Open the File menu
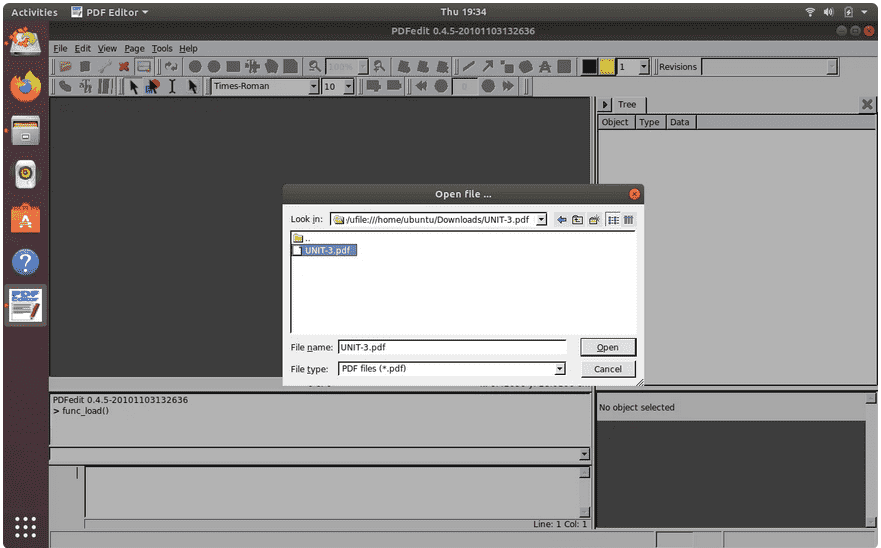This screenshot has height=548, width=881. pyautogui.click(x=60, y=48)
